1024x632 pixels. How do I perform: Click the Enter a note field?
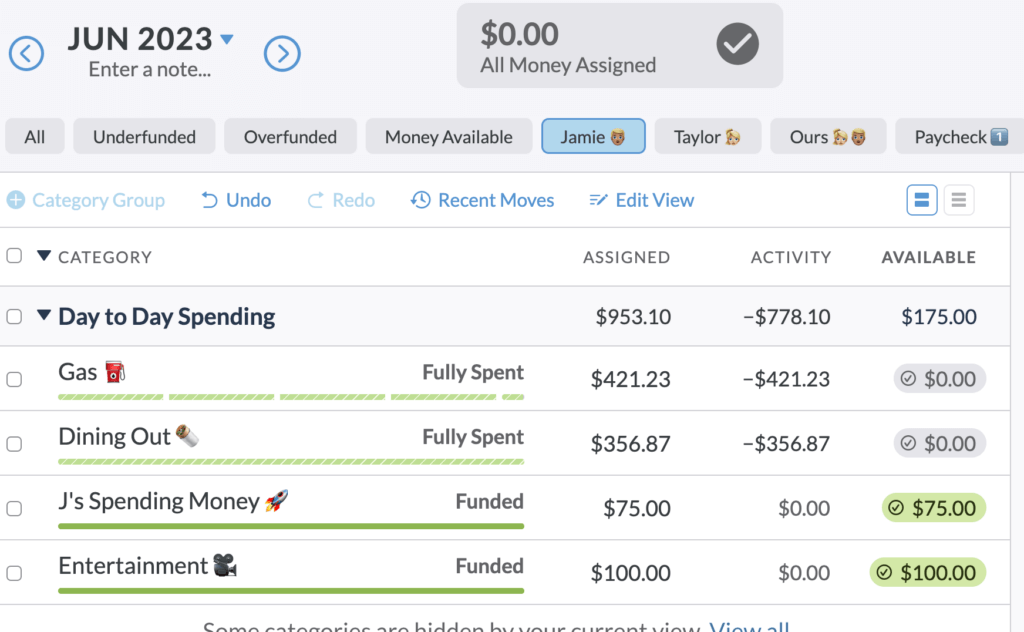[150, 70]
